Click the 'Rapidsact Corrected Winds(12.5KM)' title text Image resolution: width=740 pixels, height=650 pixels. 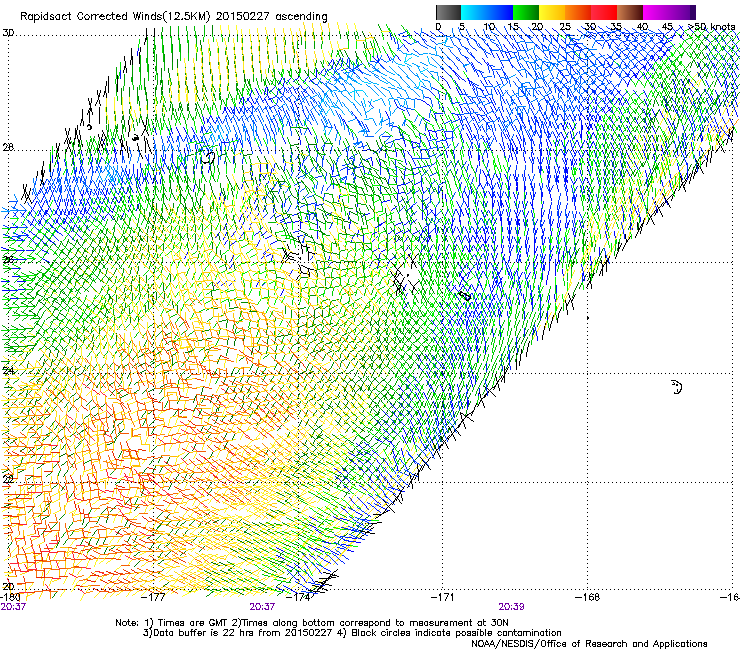click(115, 17)
